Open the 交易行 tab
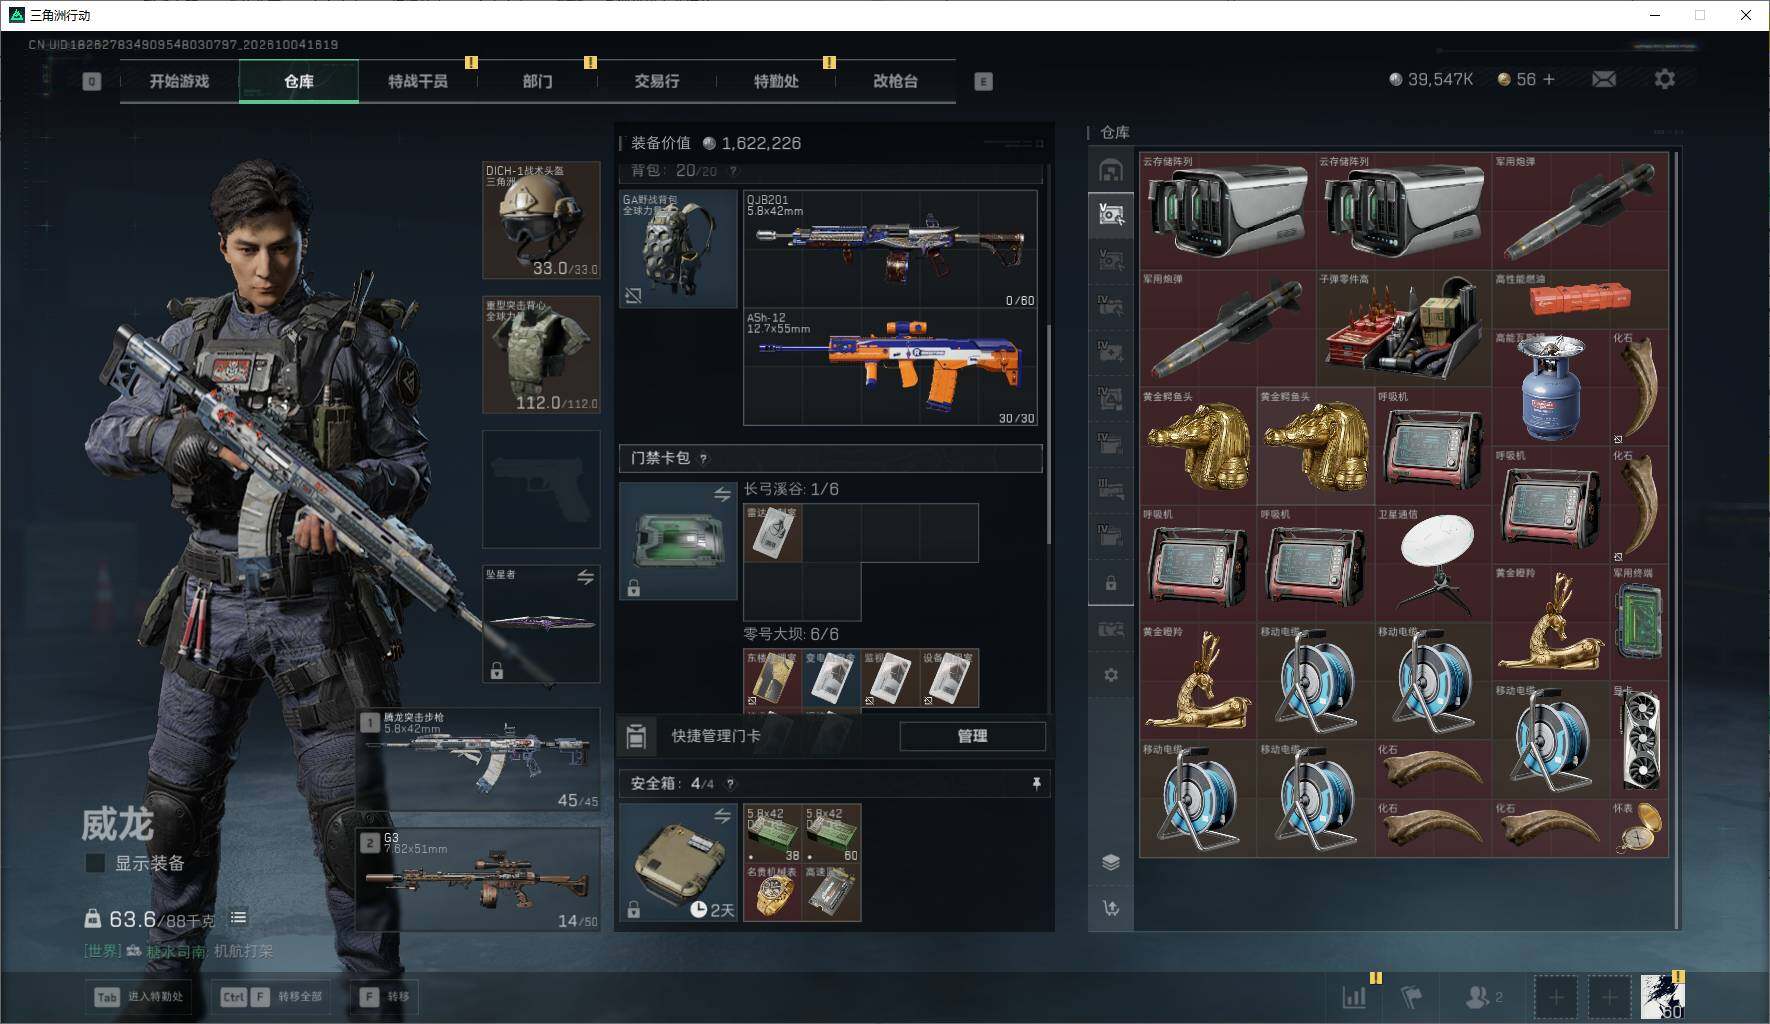 click(656, 81)
